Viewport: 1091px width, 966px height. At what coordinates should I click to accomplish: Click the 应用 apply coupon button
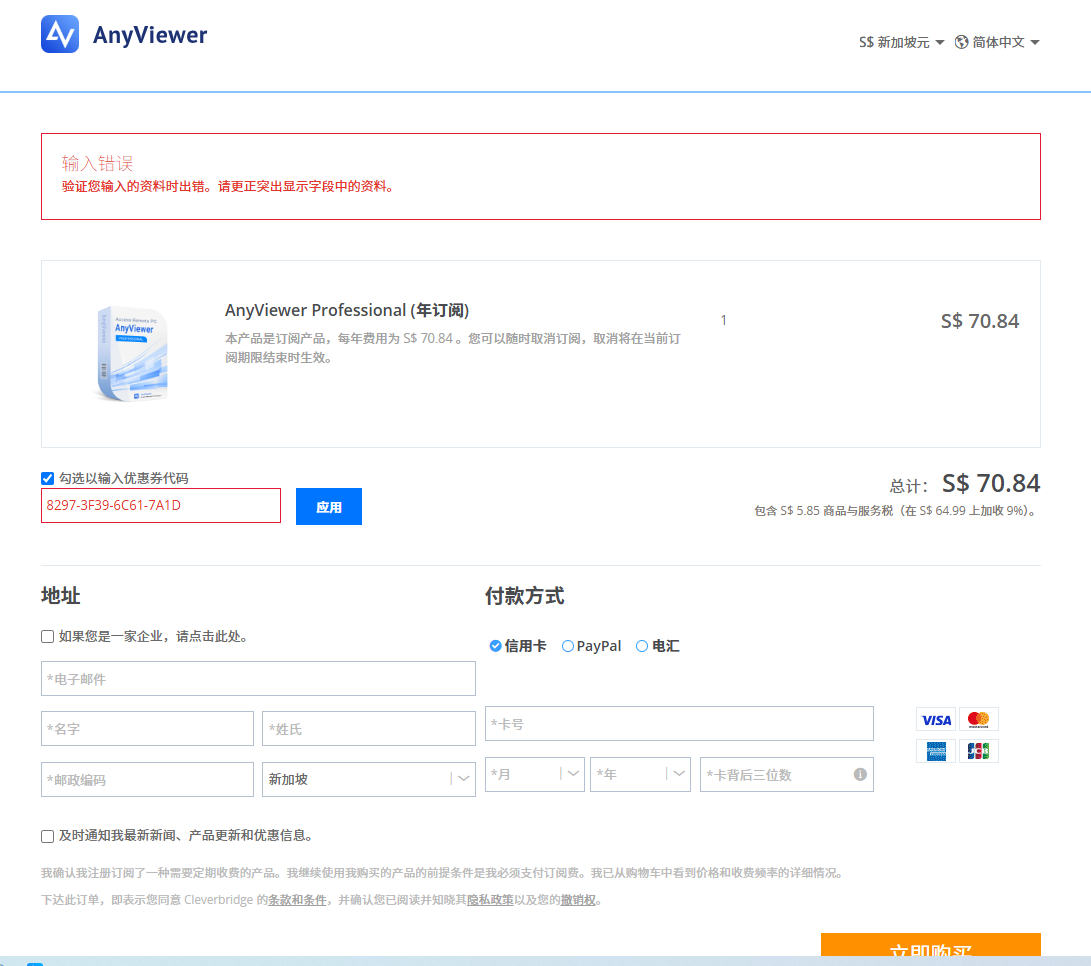328,507
